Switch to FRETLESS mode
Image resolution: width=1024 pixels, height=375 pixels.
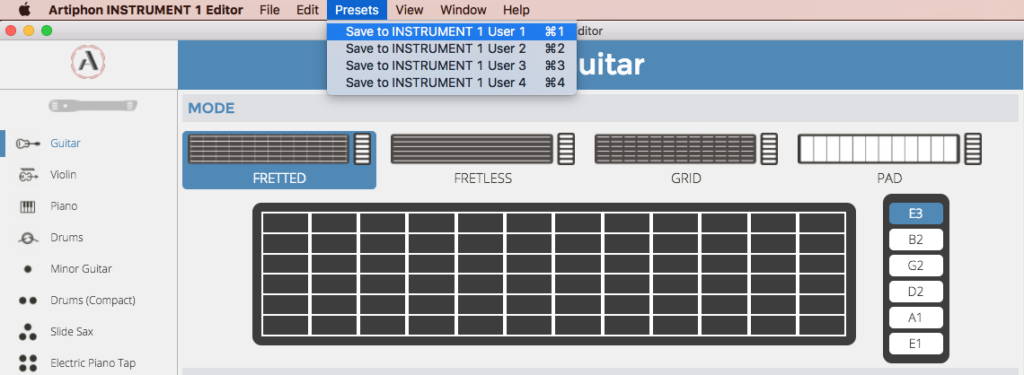tap(482, 160)
